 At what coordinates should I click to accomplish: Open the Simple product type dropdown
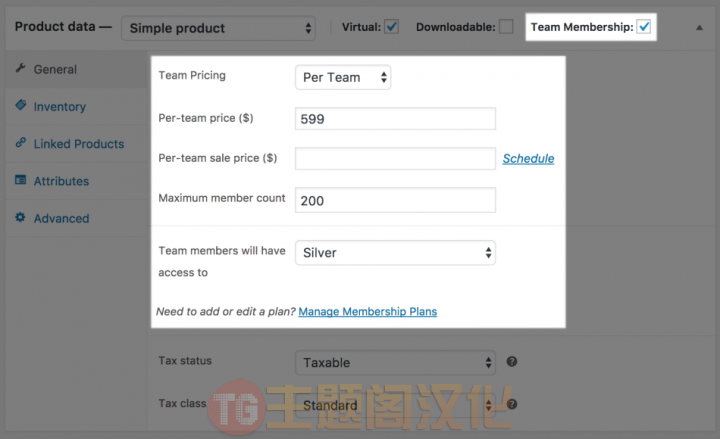[x=218, y=28]
